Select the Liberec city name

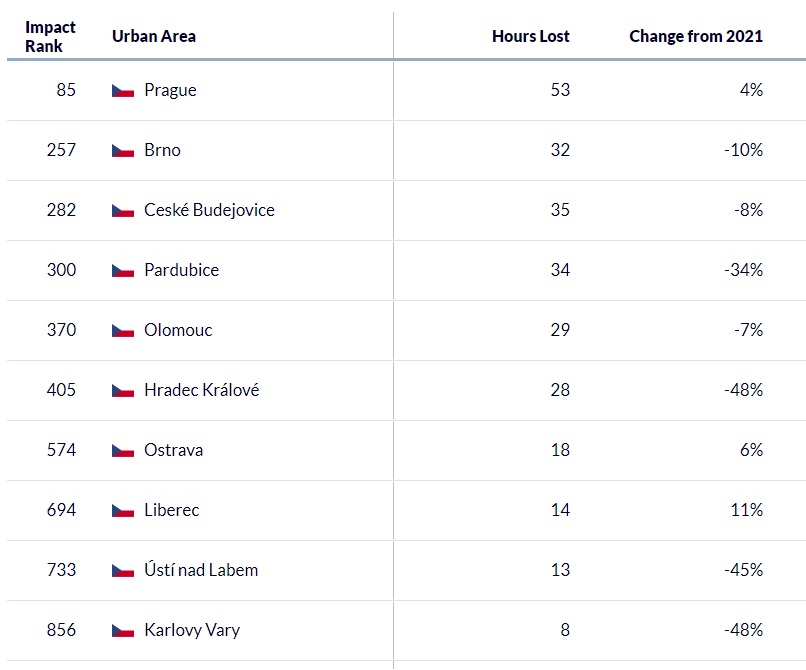(172, 510)
